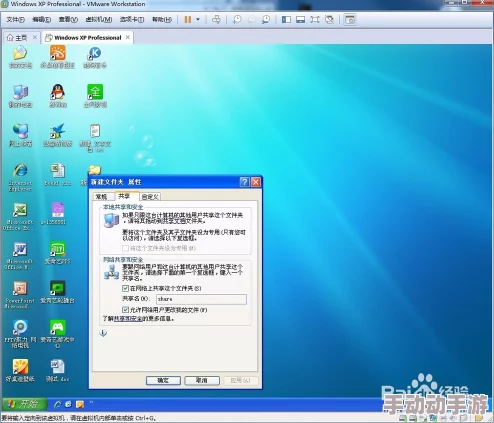Image resolution: width=494 pixels, height=423 pixels.
Task: Click the question mark help button in dialog
Action: [x=244, y=182]
